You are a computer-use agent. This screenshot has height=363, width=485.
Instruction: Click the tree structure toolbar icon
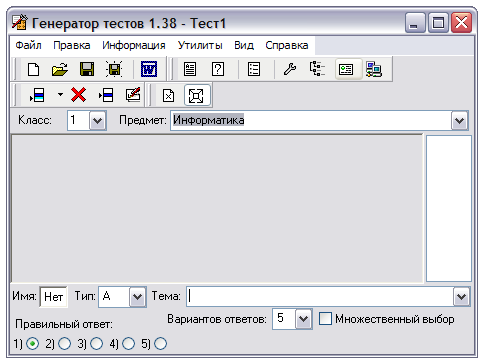pos(317,69)
